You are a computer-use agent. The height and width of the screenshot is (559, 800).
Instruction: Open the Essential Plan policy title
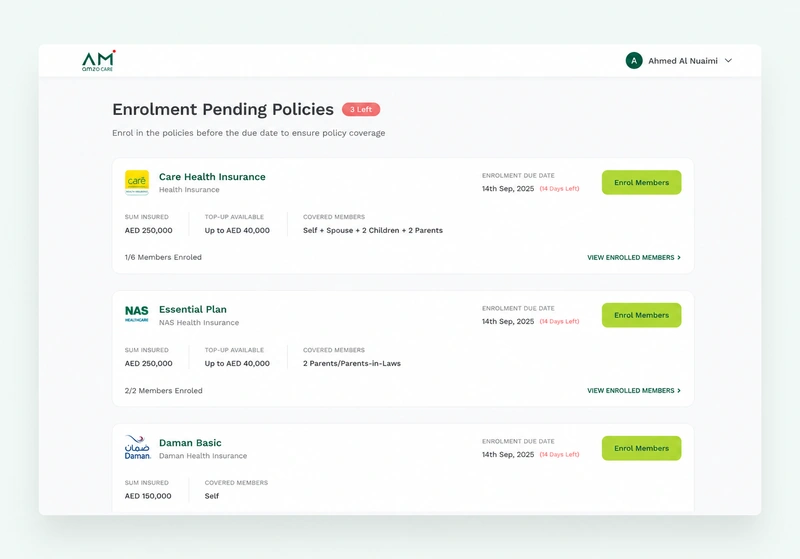pyautogui.click(x=193, y=309)
